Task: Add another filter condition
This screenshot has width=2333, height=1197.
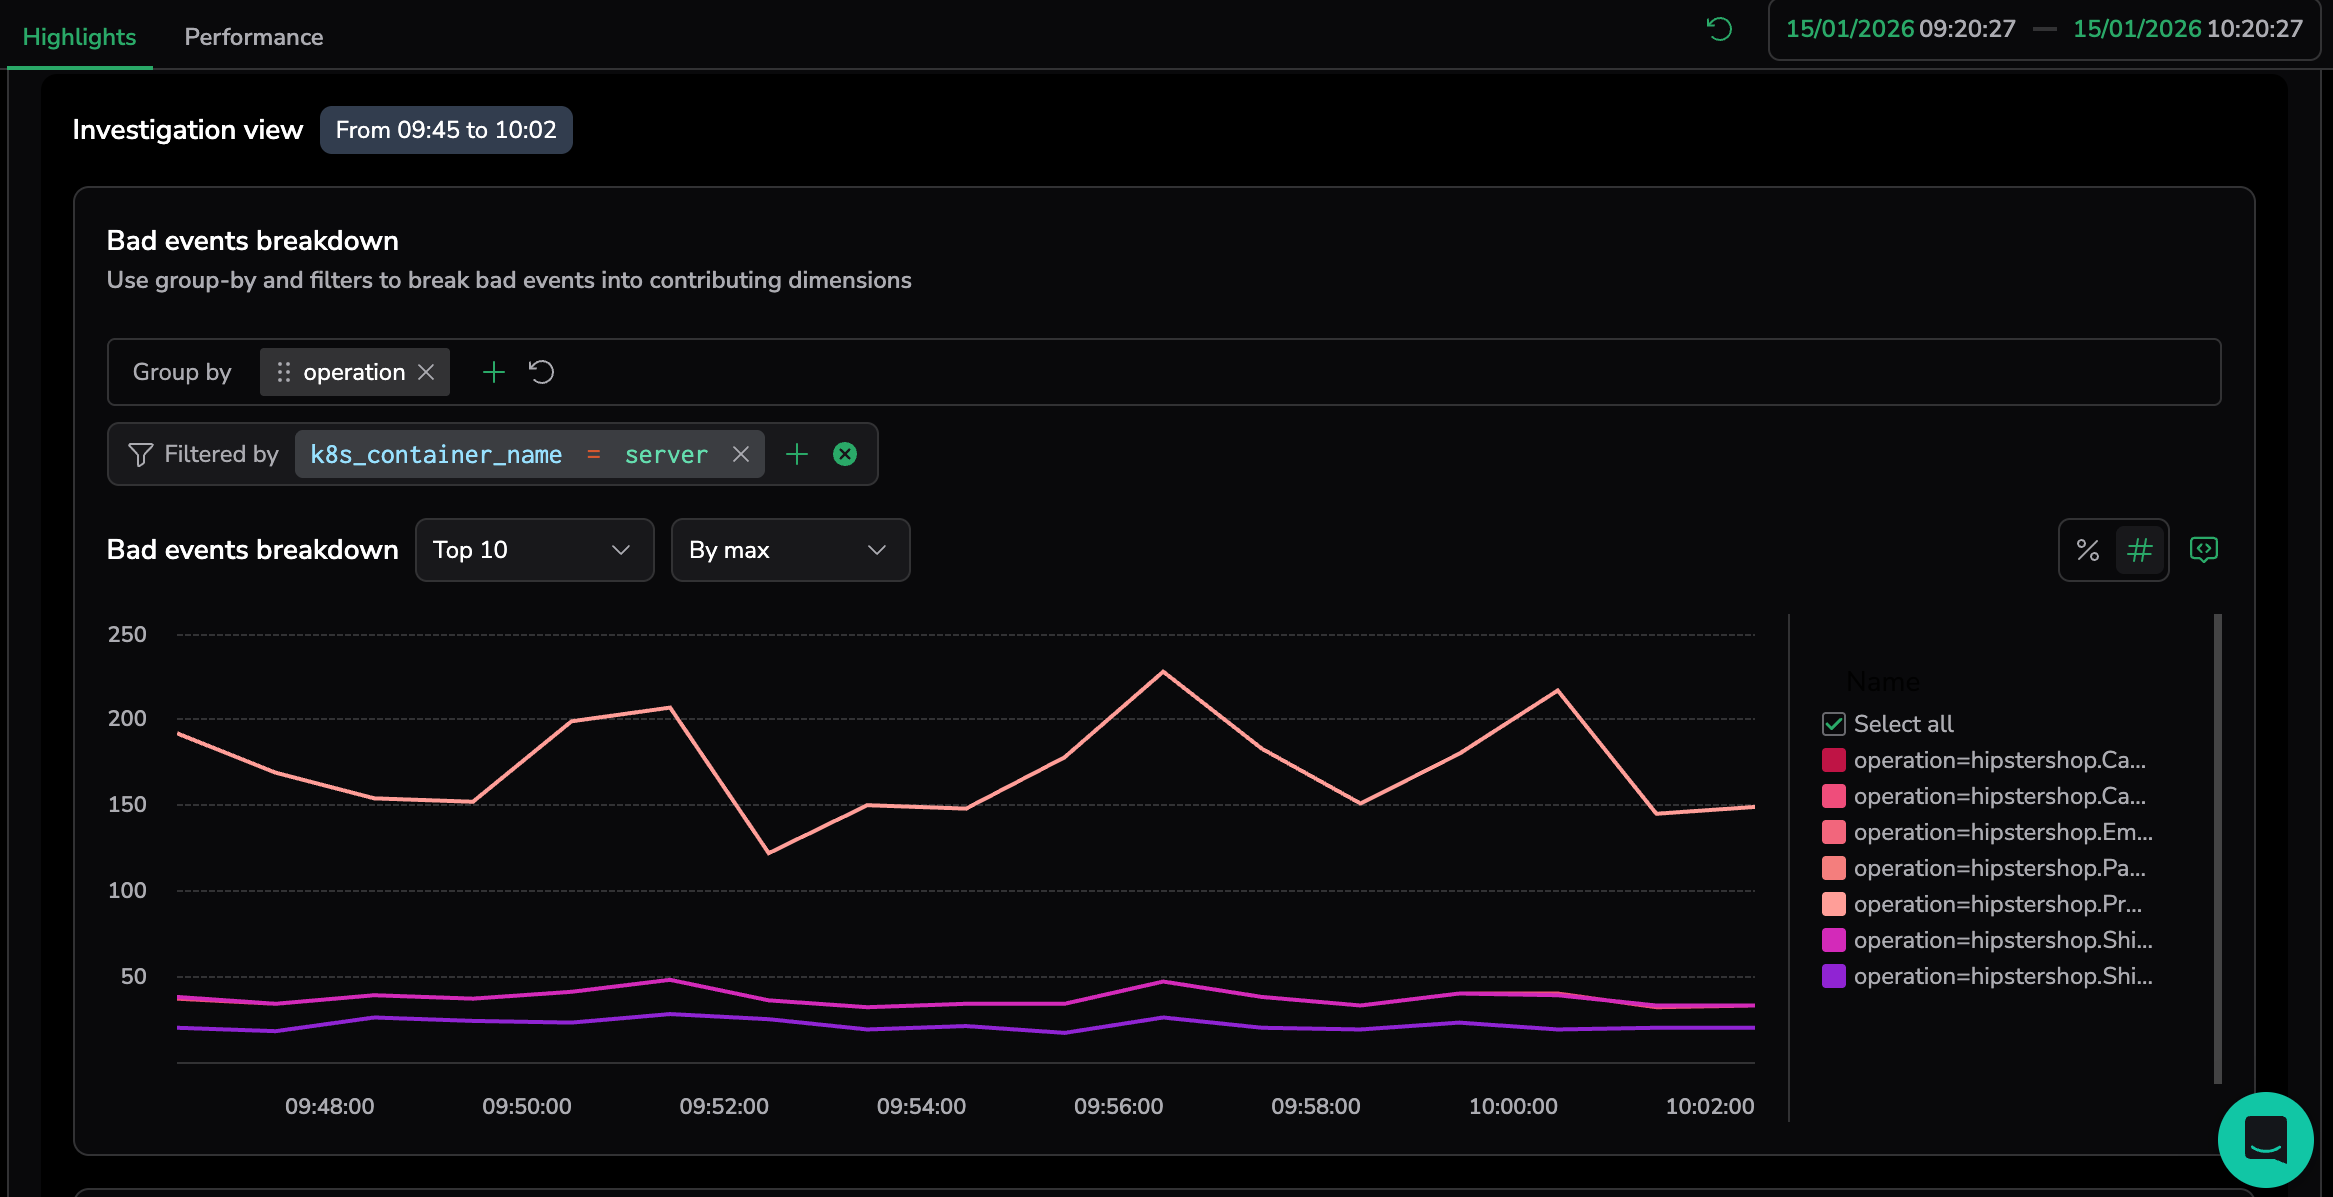Action: (x=797, y=454)
